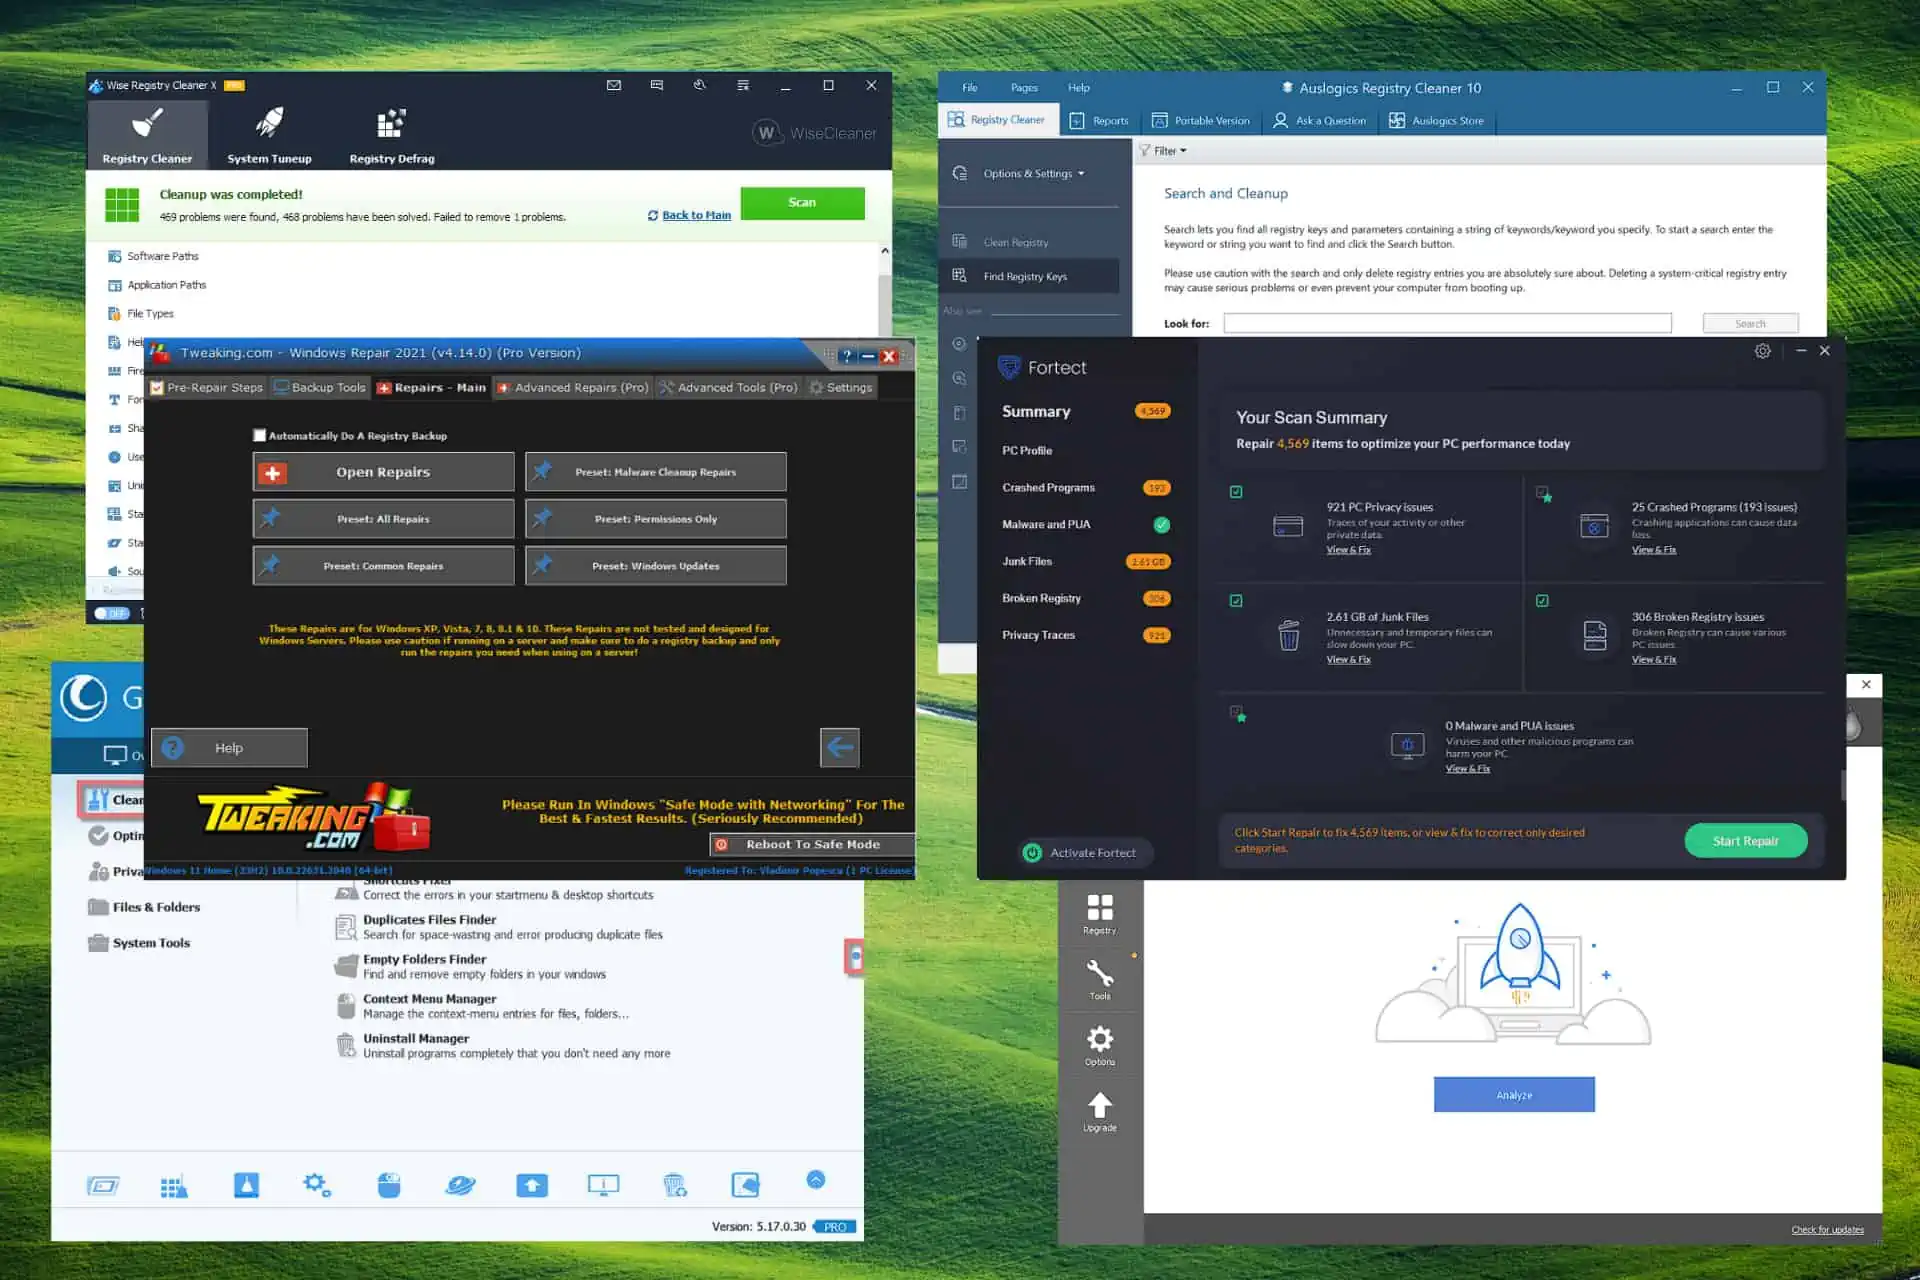Click the Help question mark icon in Tweaking title bar
Image resolution: width=1920 pixels, height=1280 pixels.
tap(846, 356)
